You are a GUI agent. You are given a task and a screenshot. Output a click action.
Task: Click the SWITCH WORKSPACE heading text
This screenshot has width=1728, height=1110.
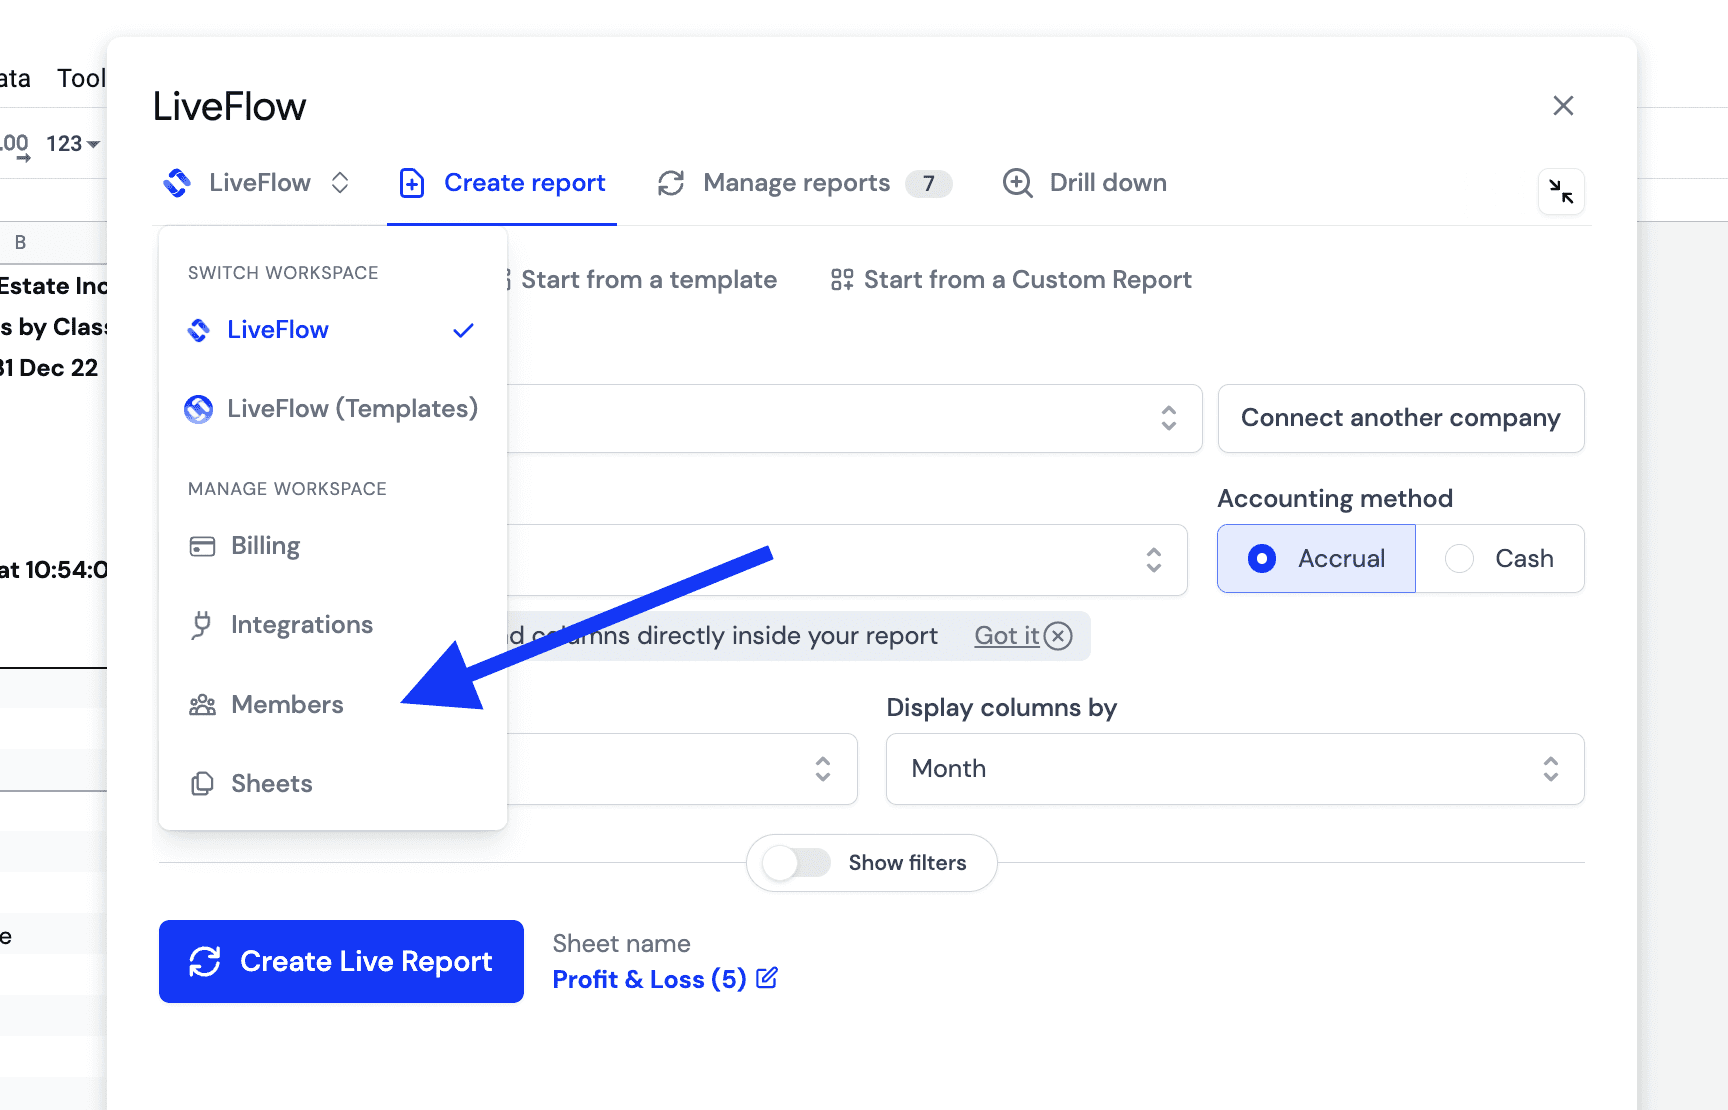(283, 273)
